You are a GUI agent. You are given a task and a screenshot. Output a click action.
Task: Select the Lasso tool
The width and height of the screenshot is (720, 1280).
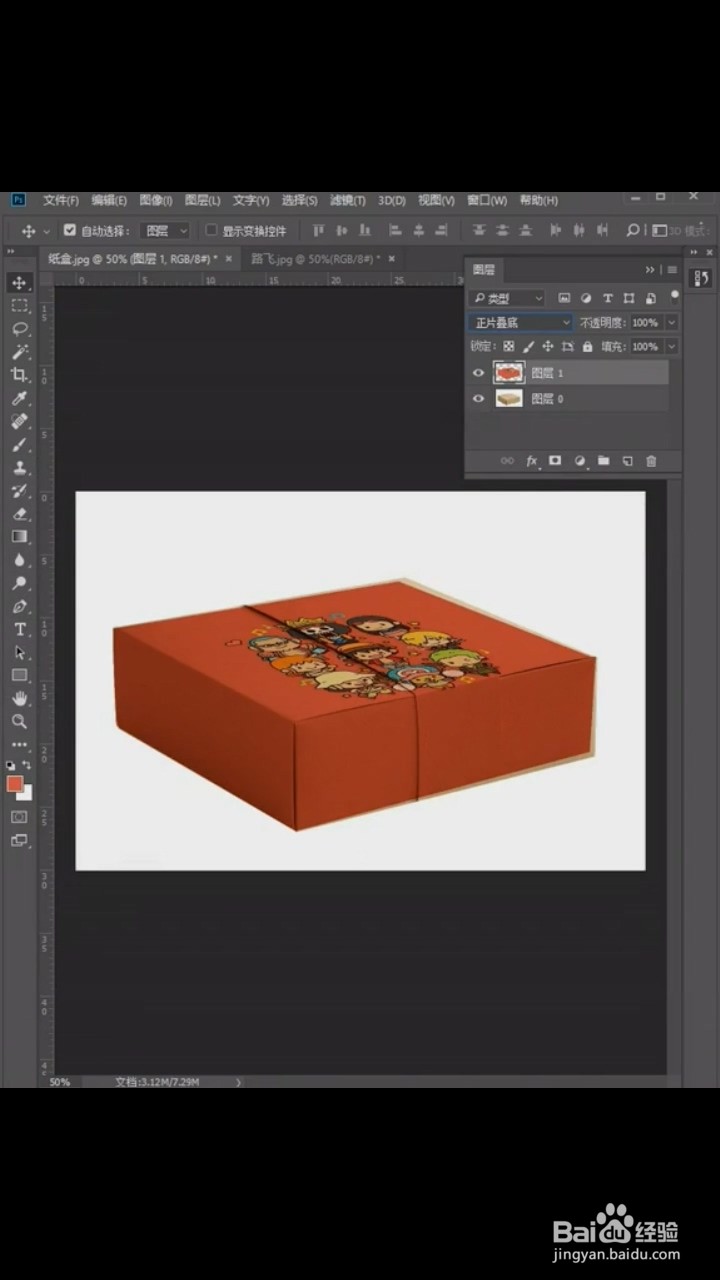[x=19, y=329]
